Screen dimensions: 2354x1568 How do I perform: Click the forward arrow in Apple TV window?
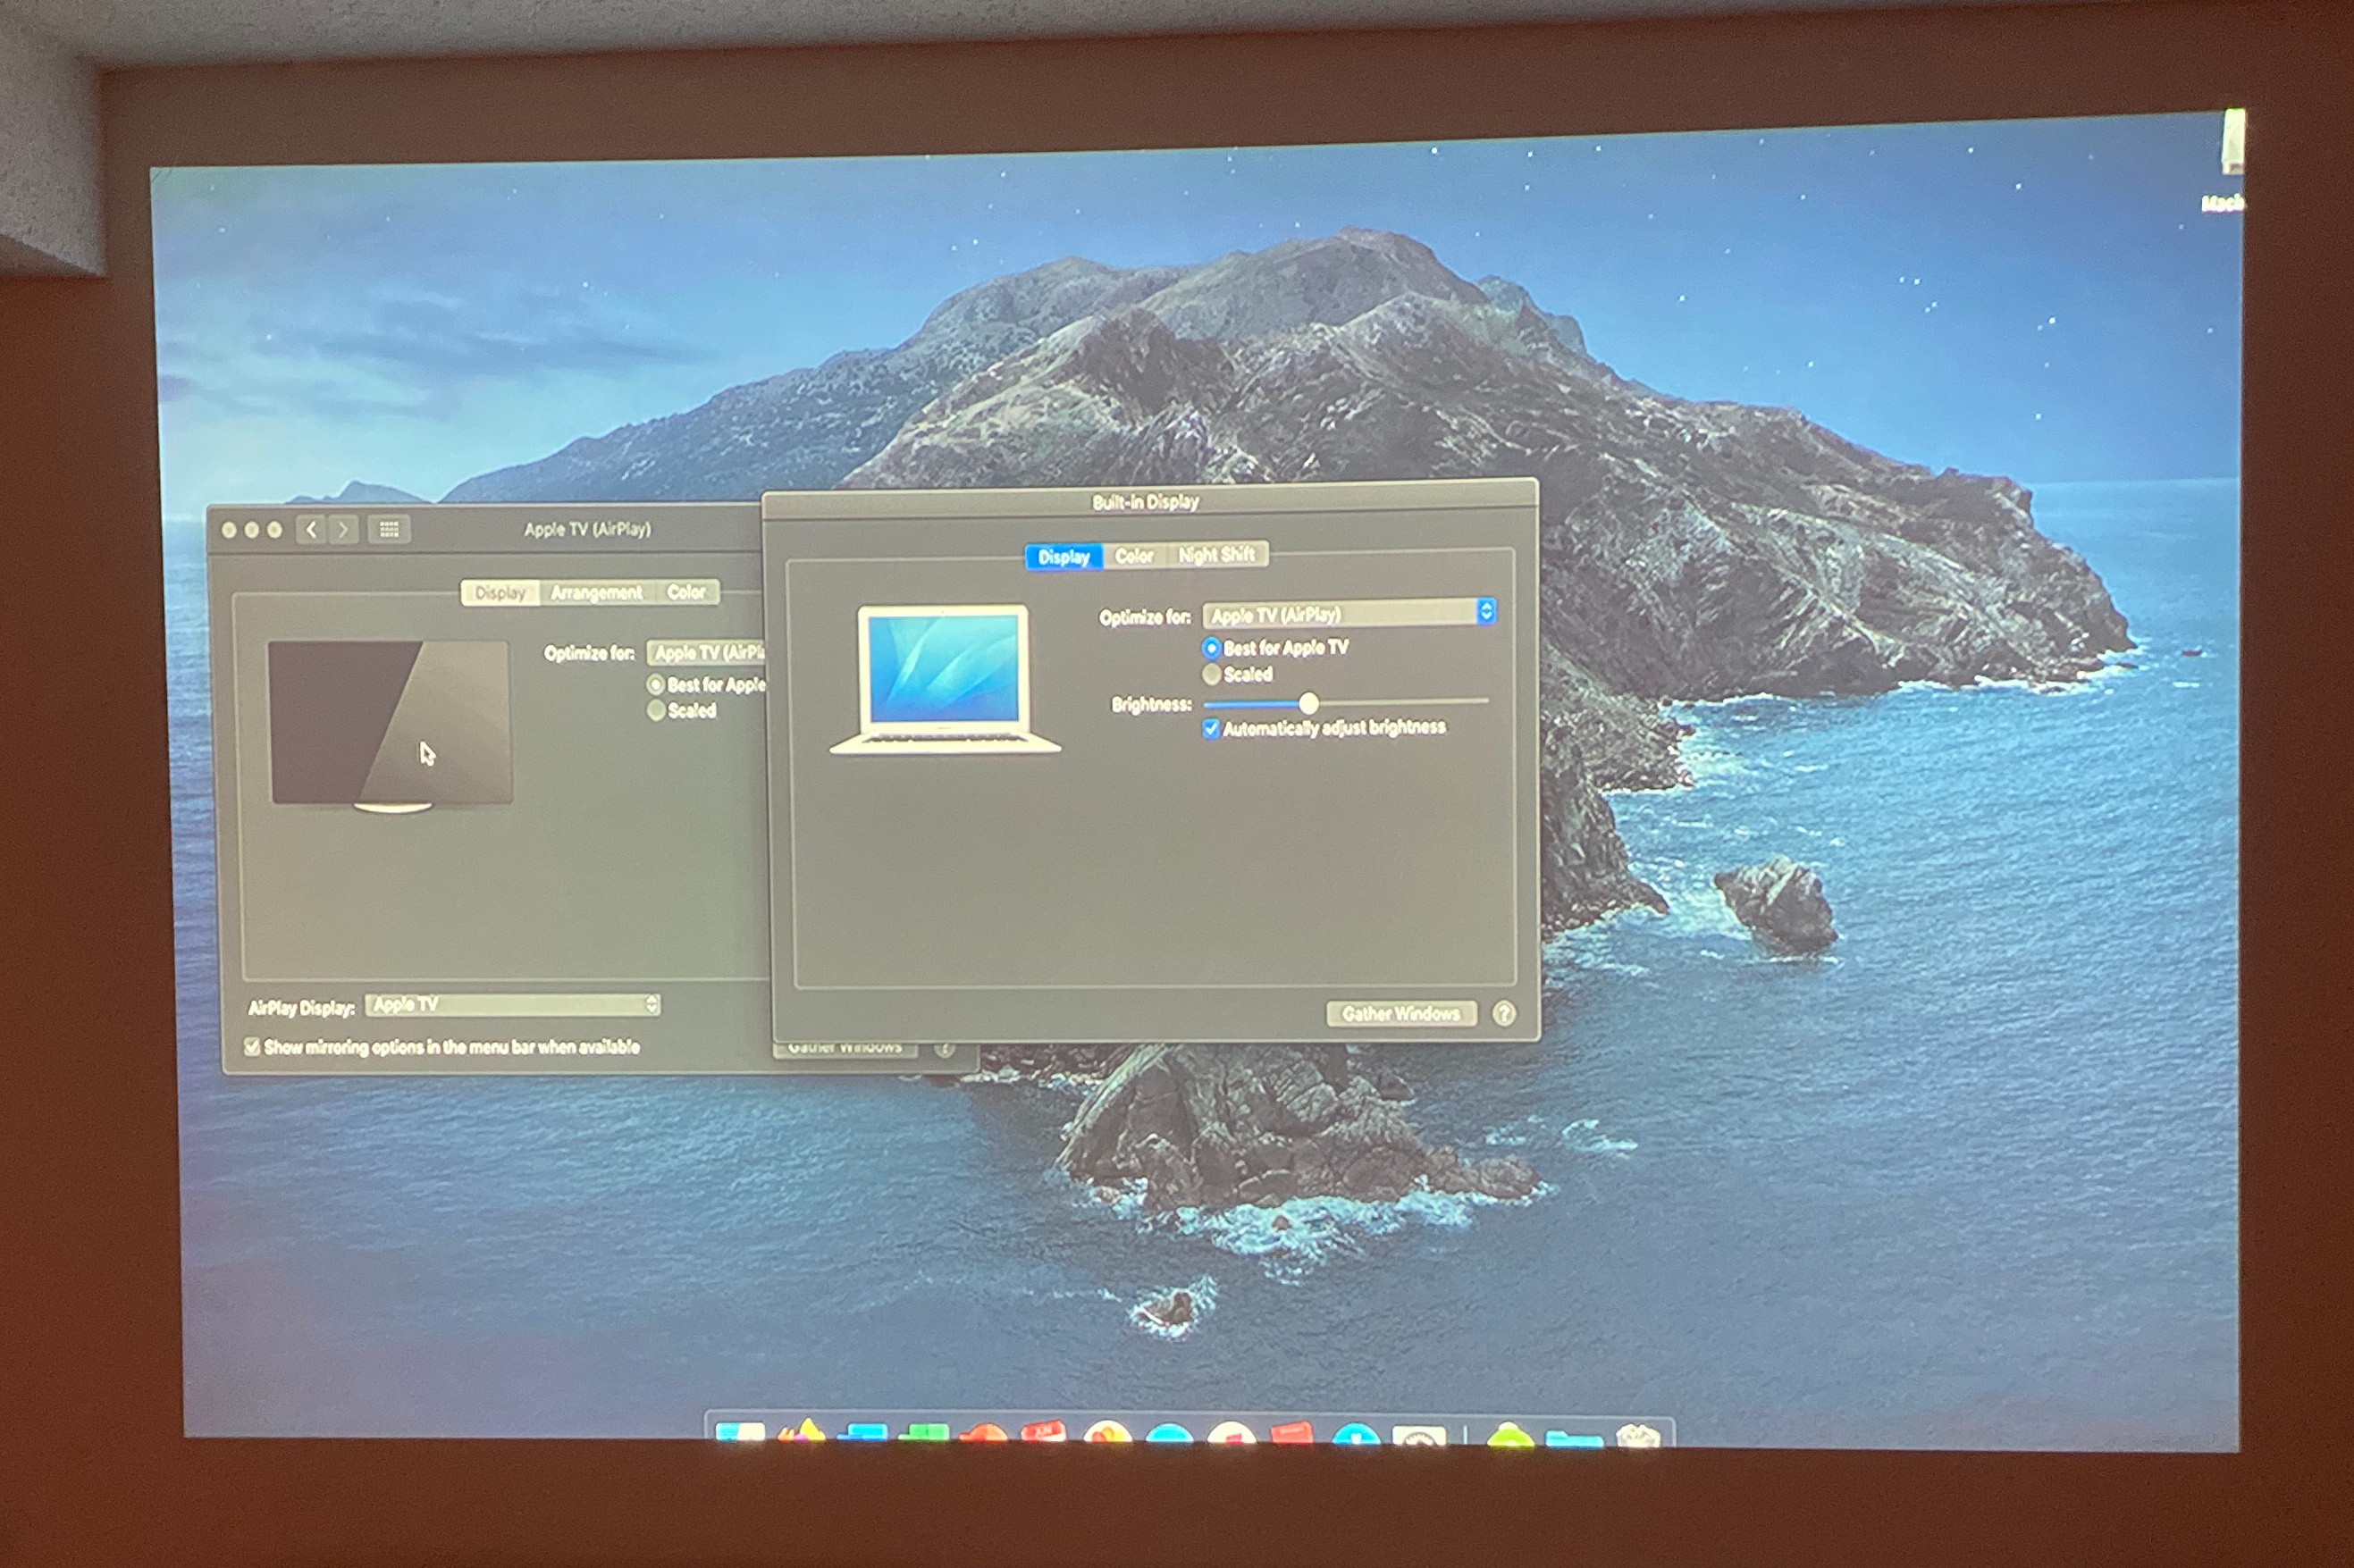(x=343, y=529)
